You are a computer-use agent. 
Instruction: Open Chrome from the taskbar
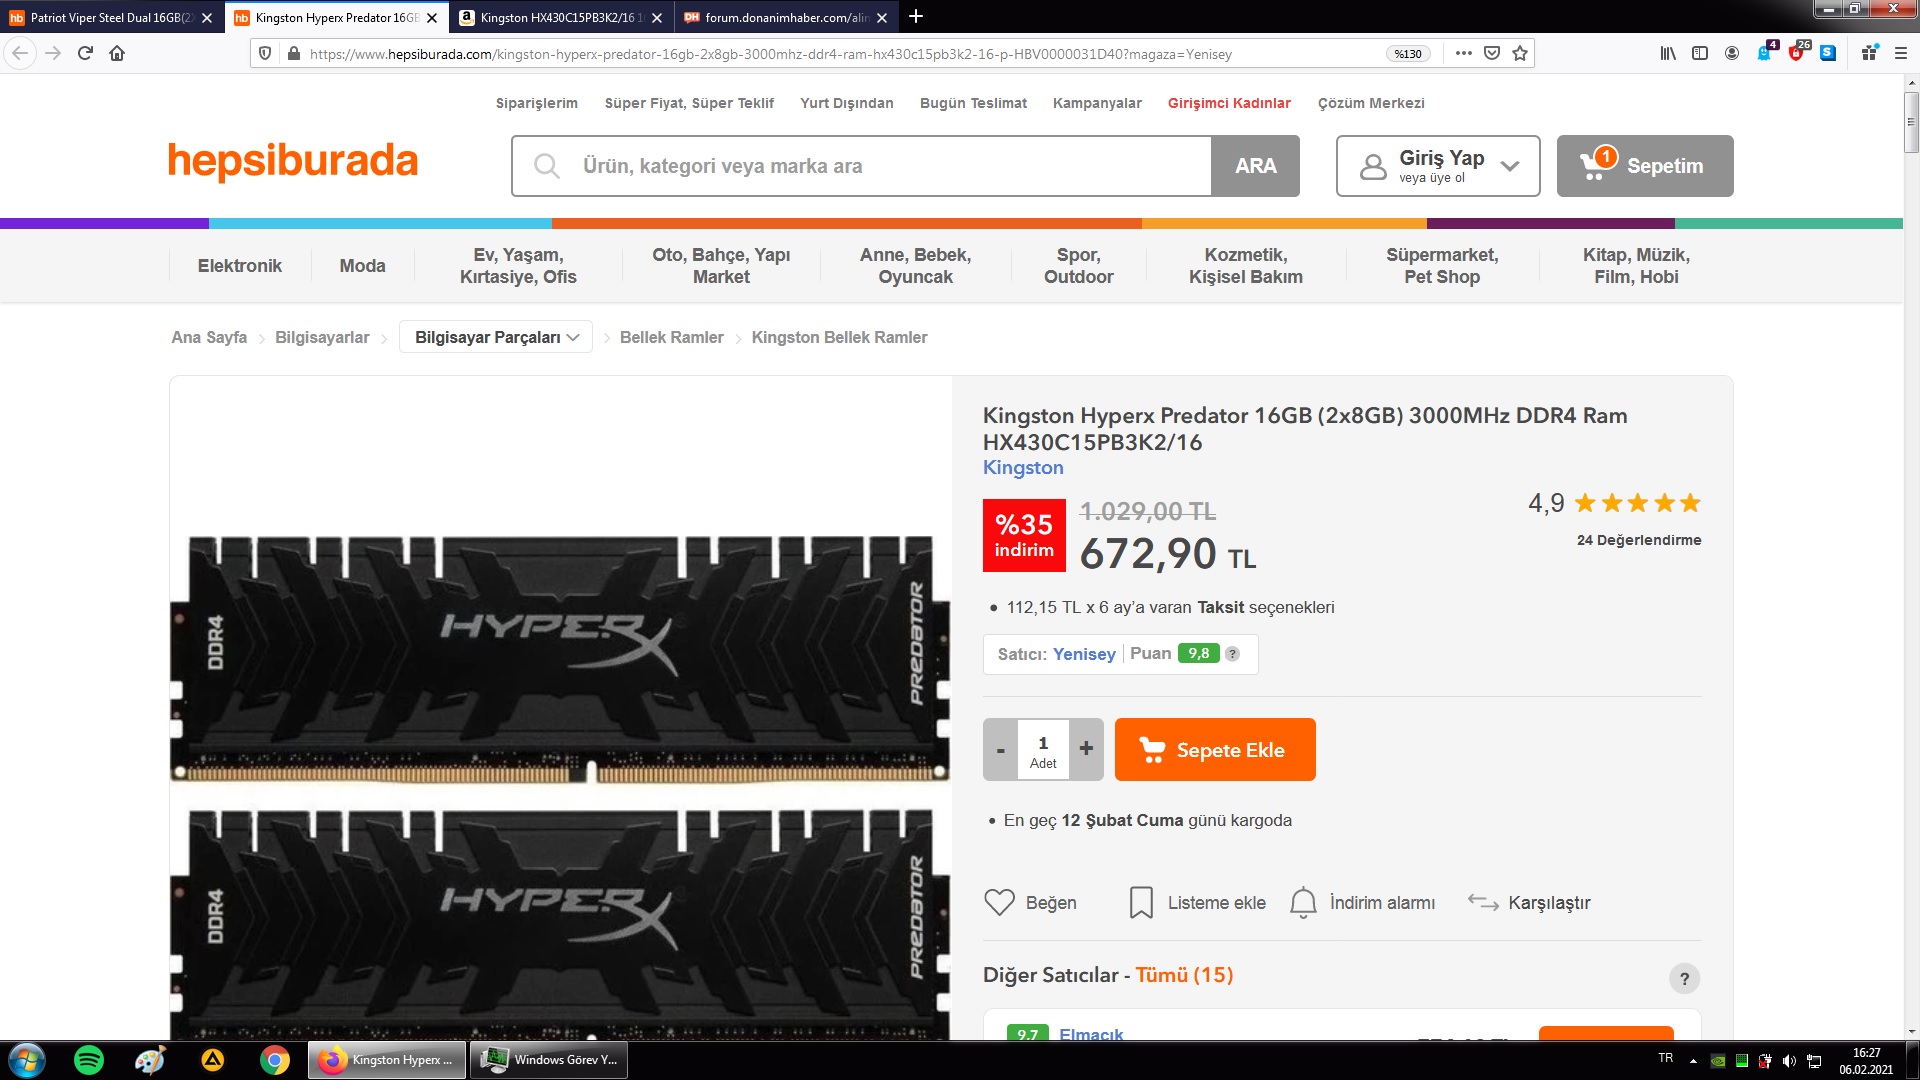click(x=275, y=1060)
